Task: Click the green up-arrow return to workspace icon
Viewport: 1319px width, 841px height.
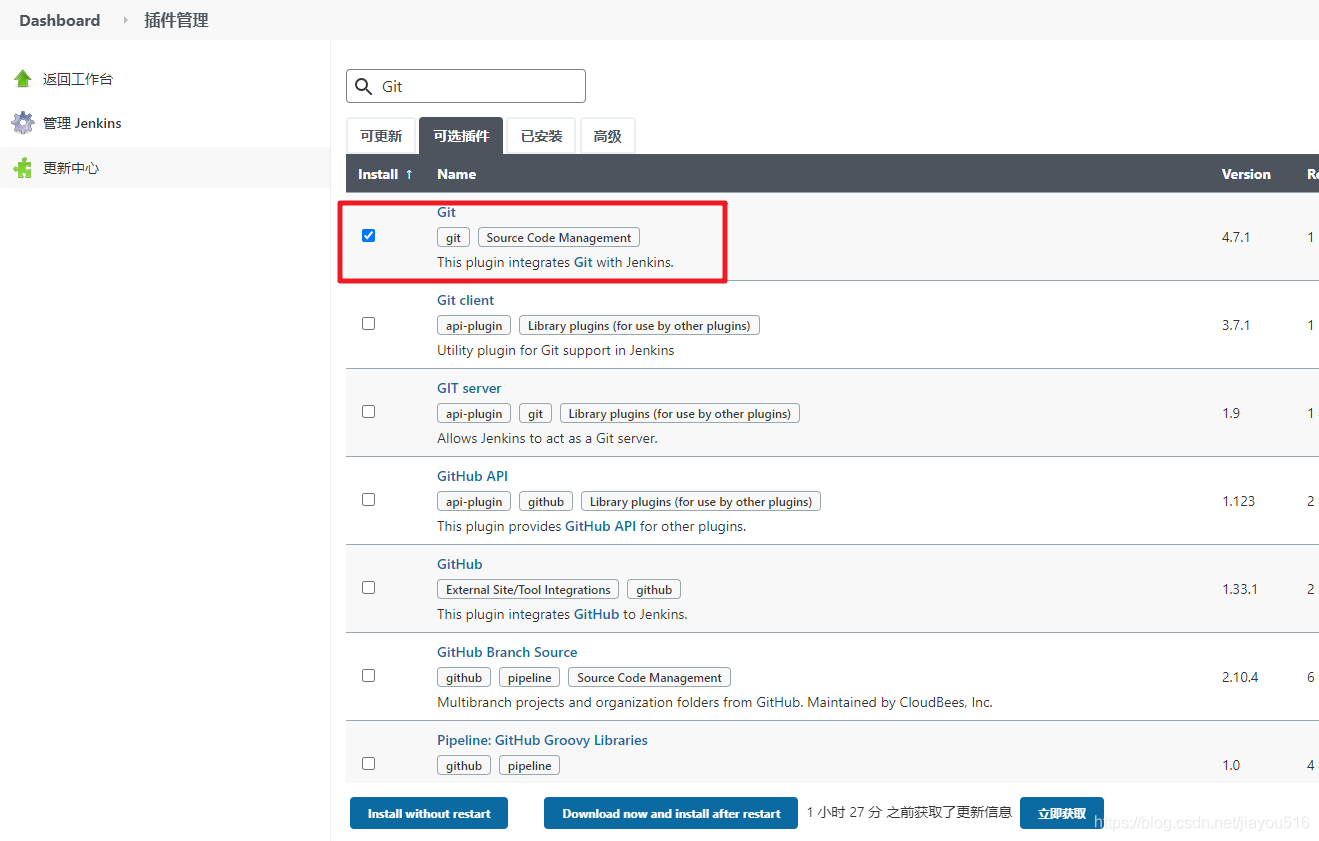Action: click(22, 79)
